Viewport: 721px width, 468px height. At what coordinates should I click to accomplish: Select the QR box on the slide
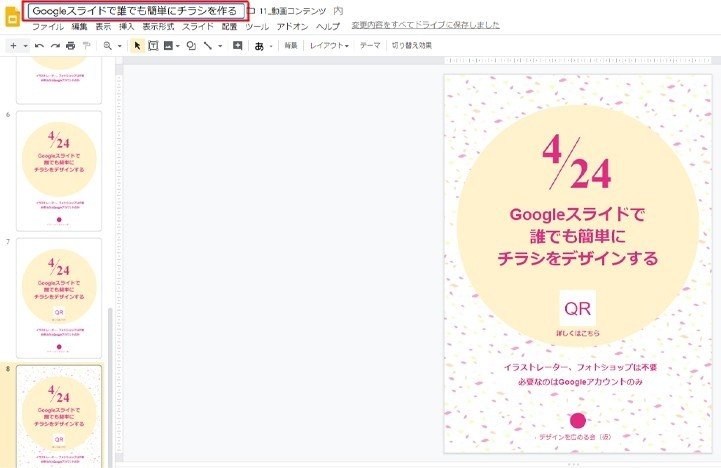pyautogui.click(x=578, y=308)
